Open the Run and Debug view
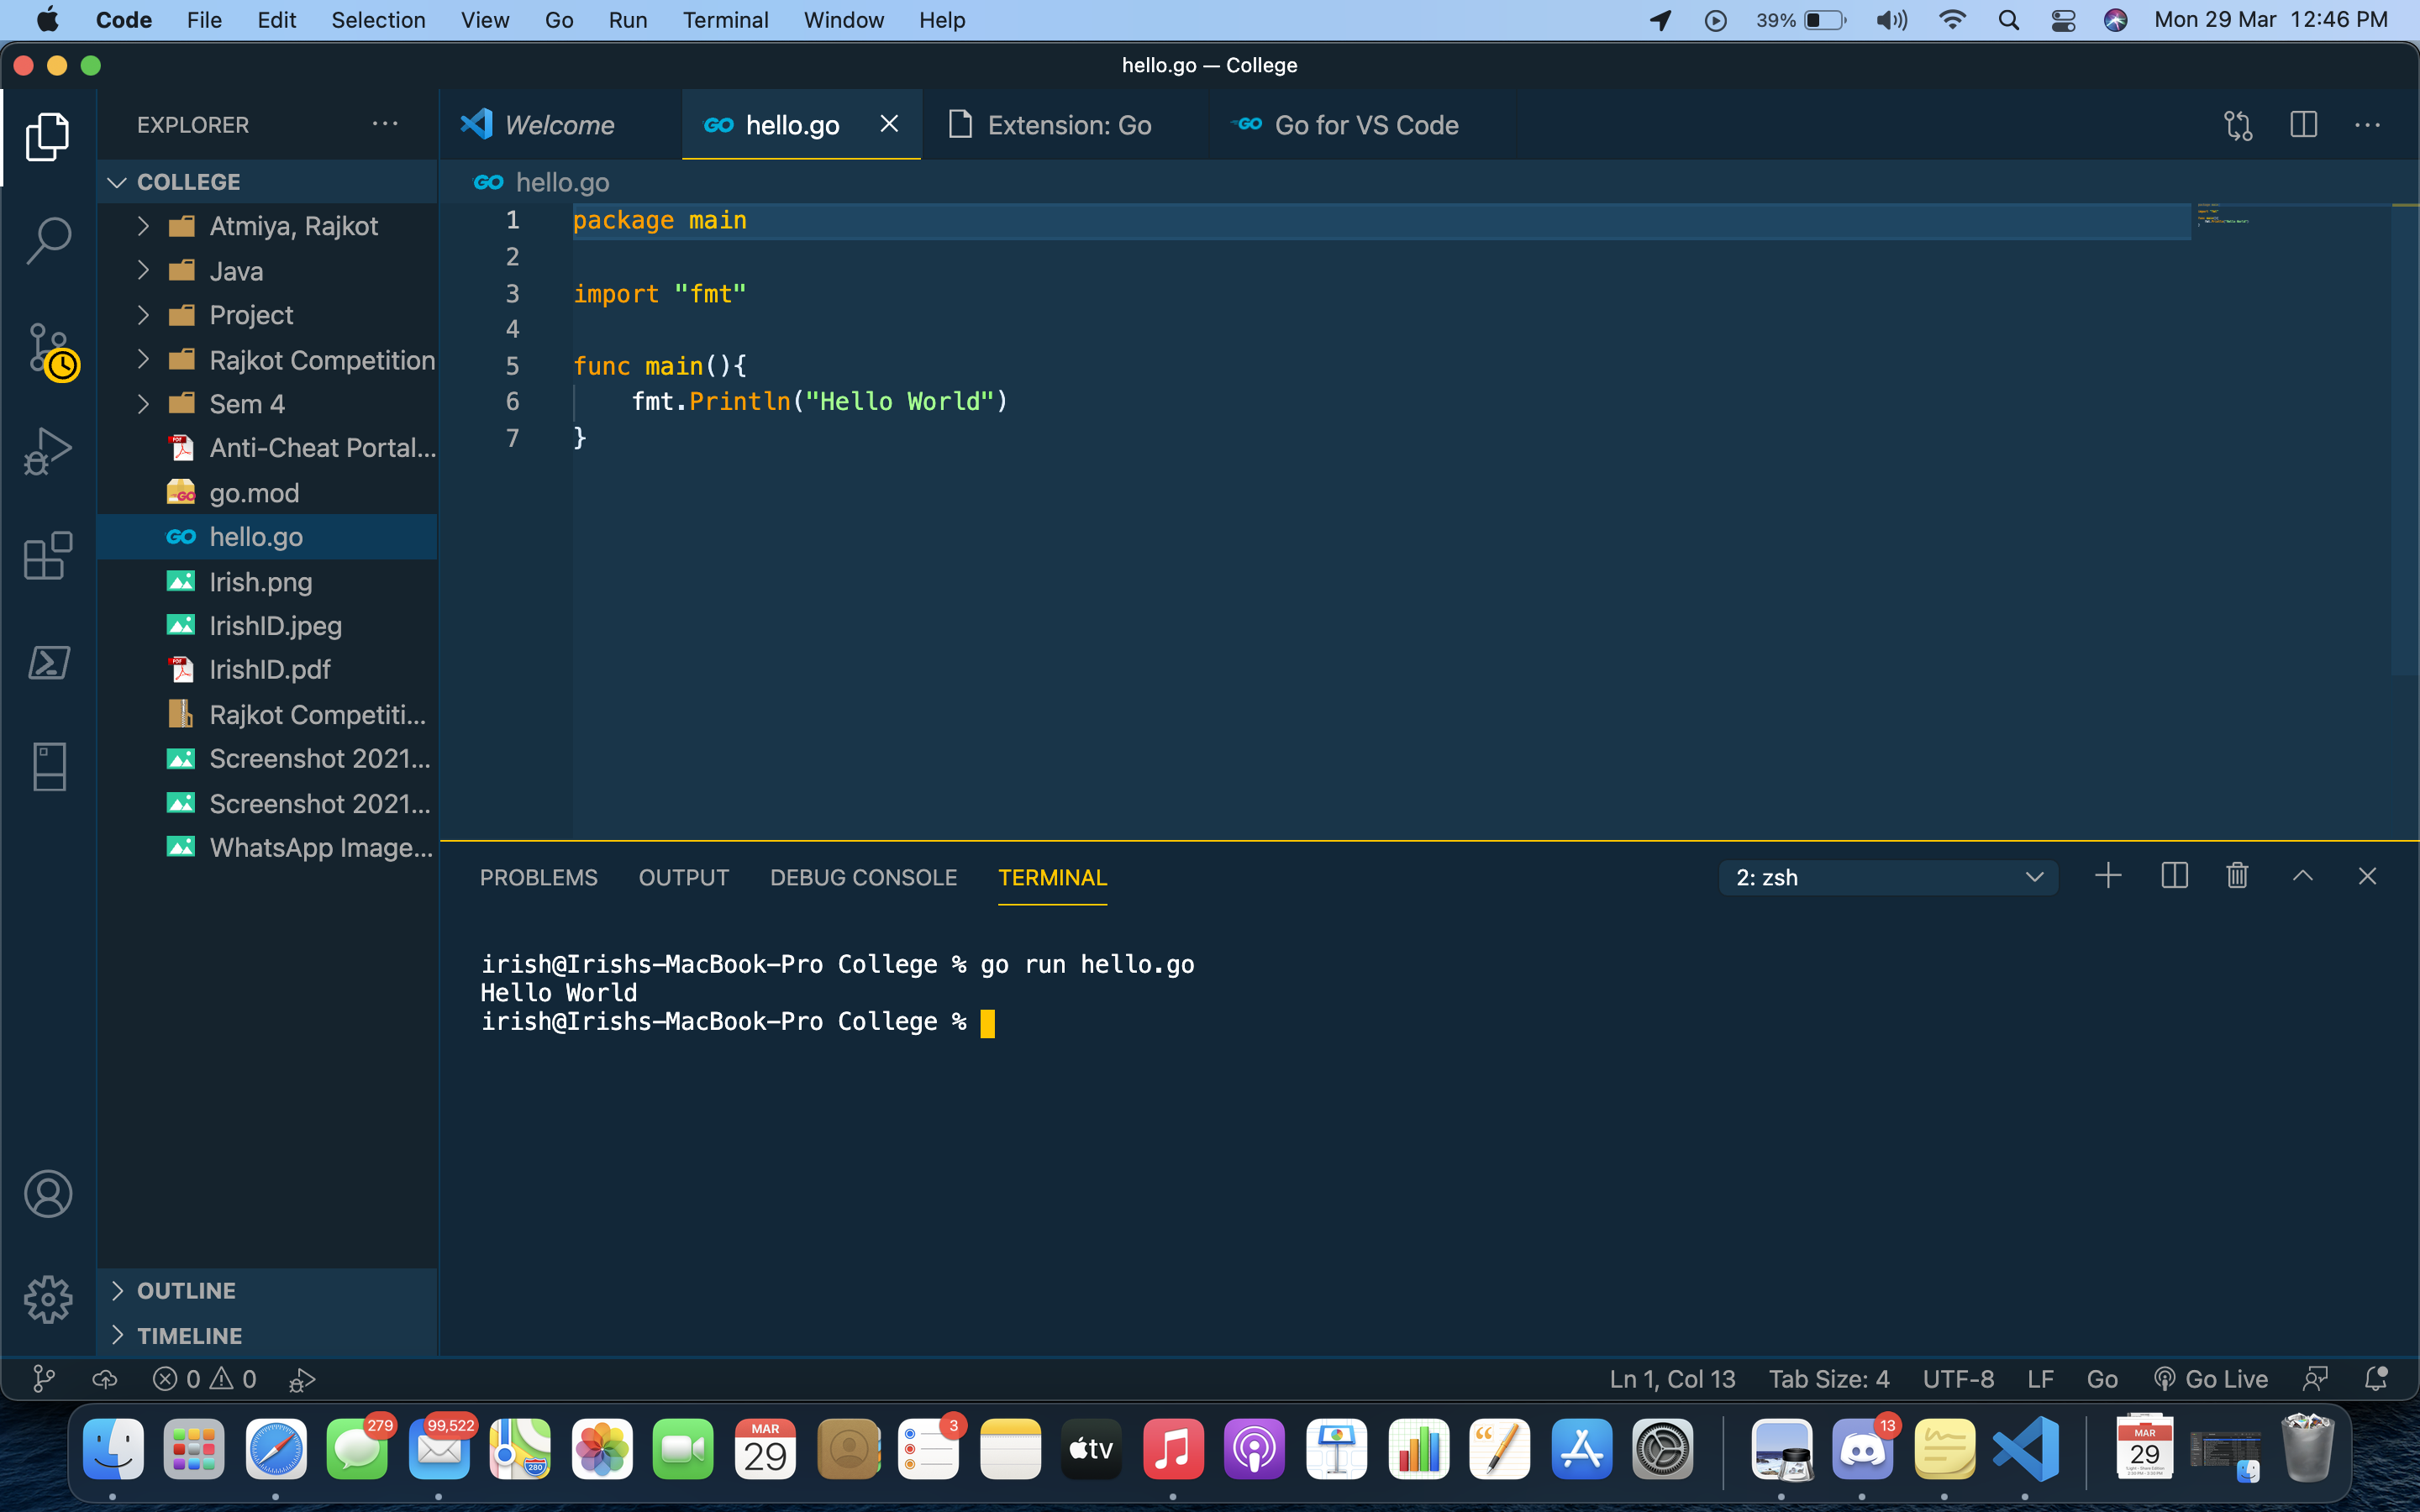The height and width of the screenshot is (1512, 2420). (x=48, y=451)
